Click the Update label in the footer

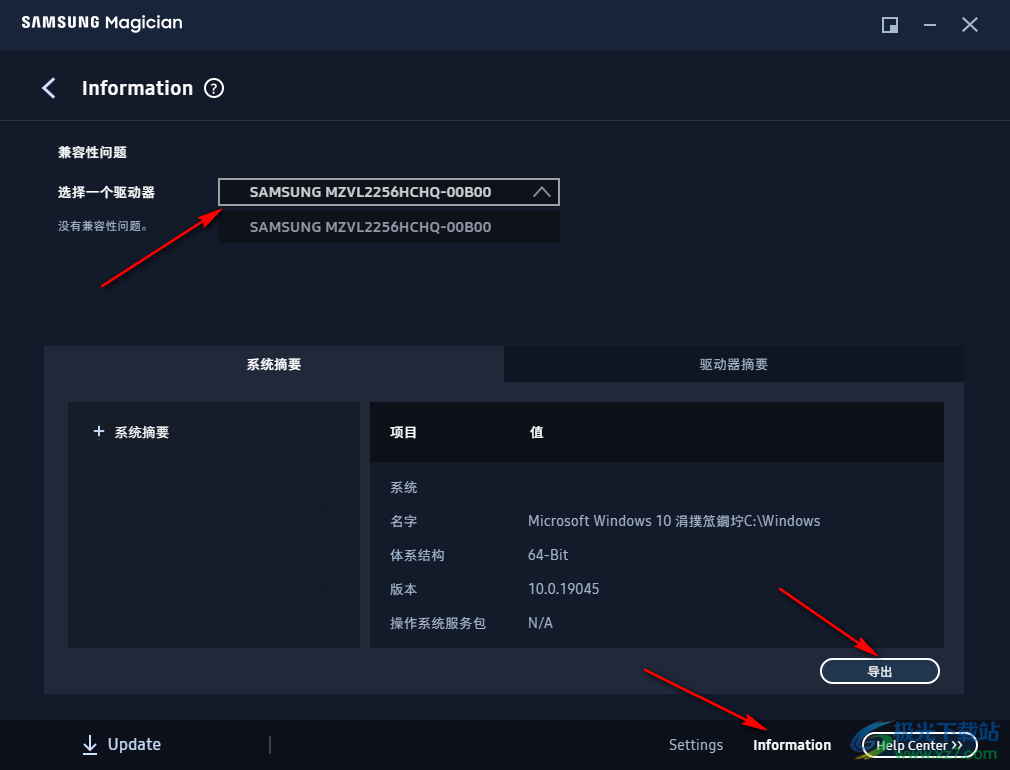pyautogui.click(x=134, y=744)
